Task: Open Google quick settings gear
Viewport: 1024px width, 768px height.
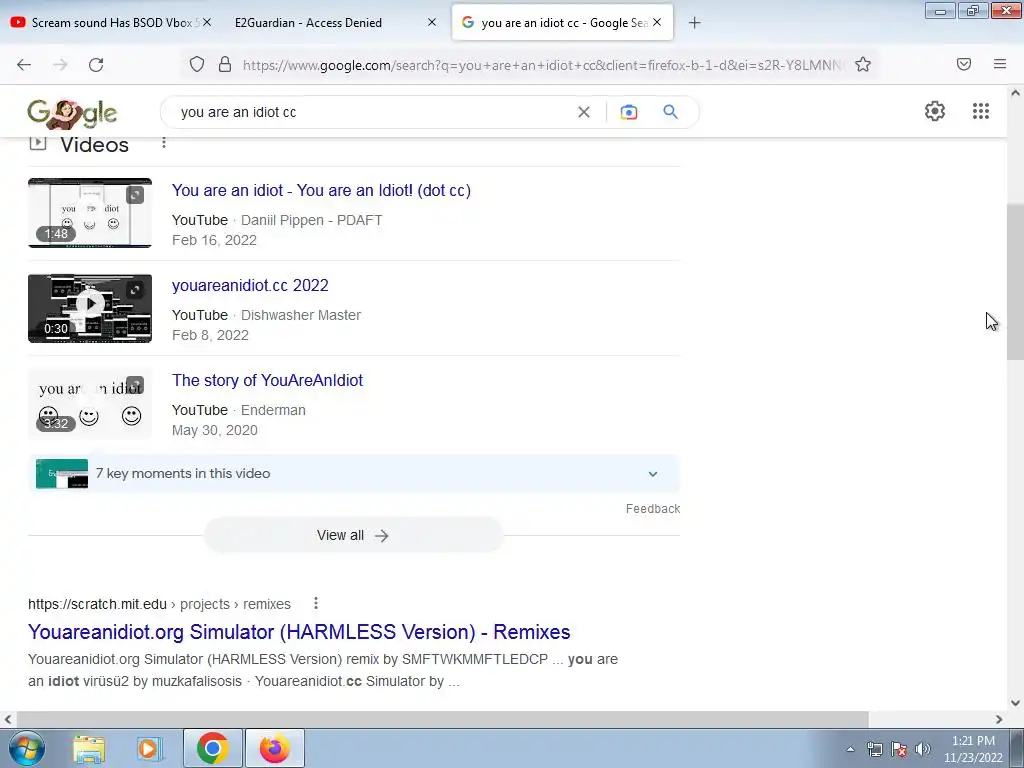Action: point(935,111)
